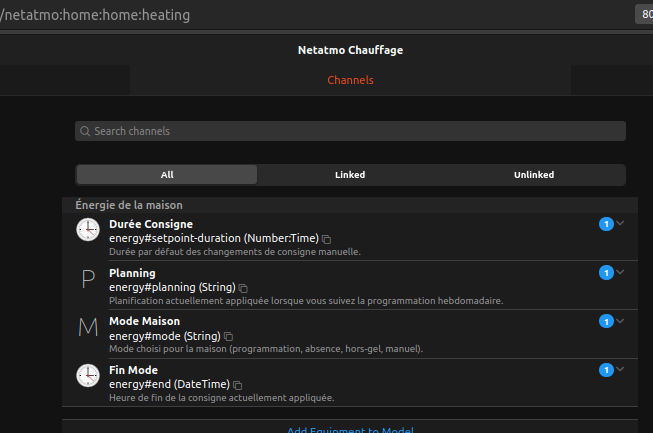Focus the Search channels input field
The width and height of the screenshot is (653, 433).
click(350, 131)
